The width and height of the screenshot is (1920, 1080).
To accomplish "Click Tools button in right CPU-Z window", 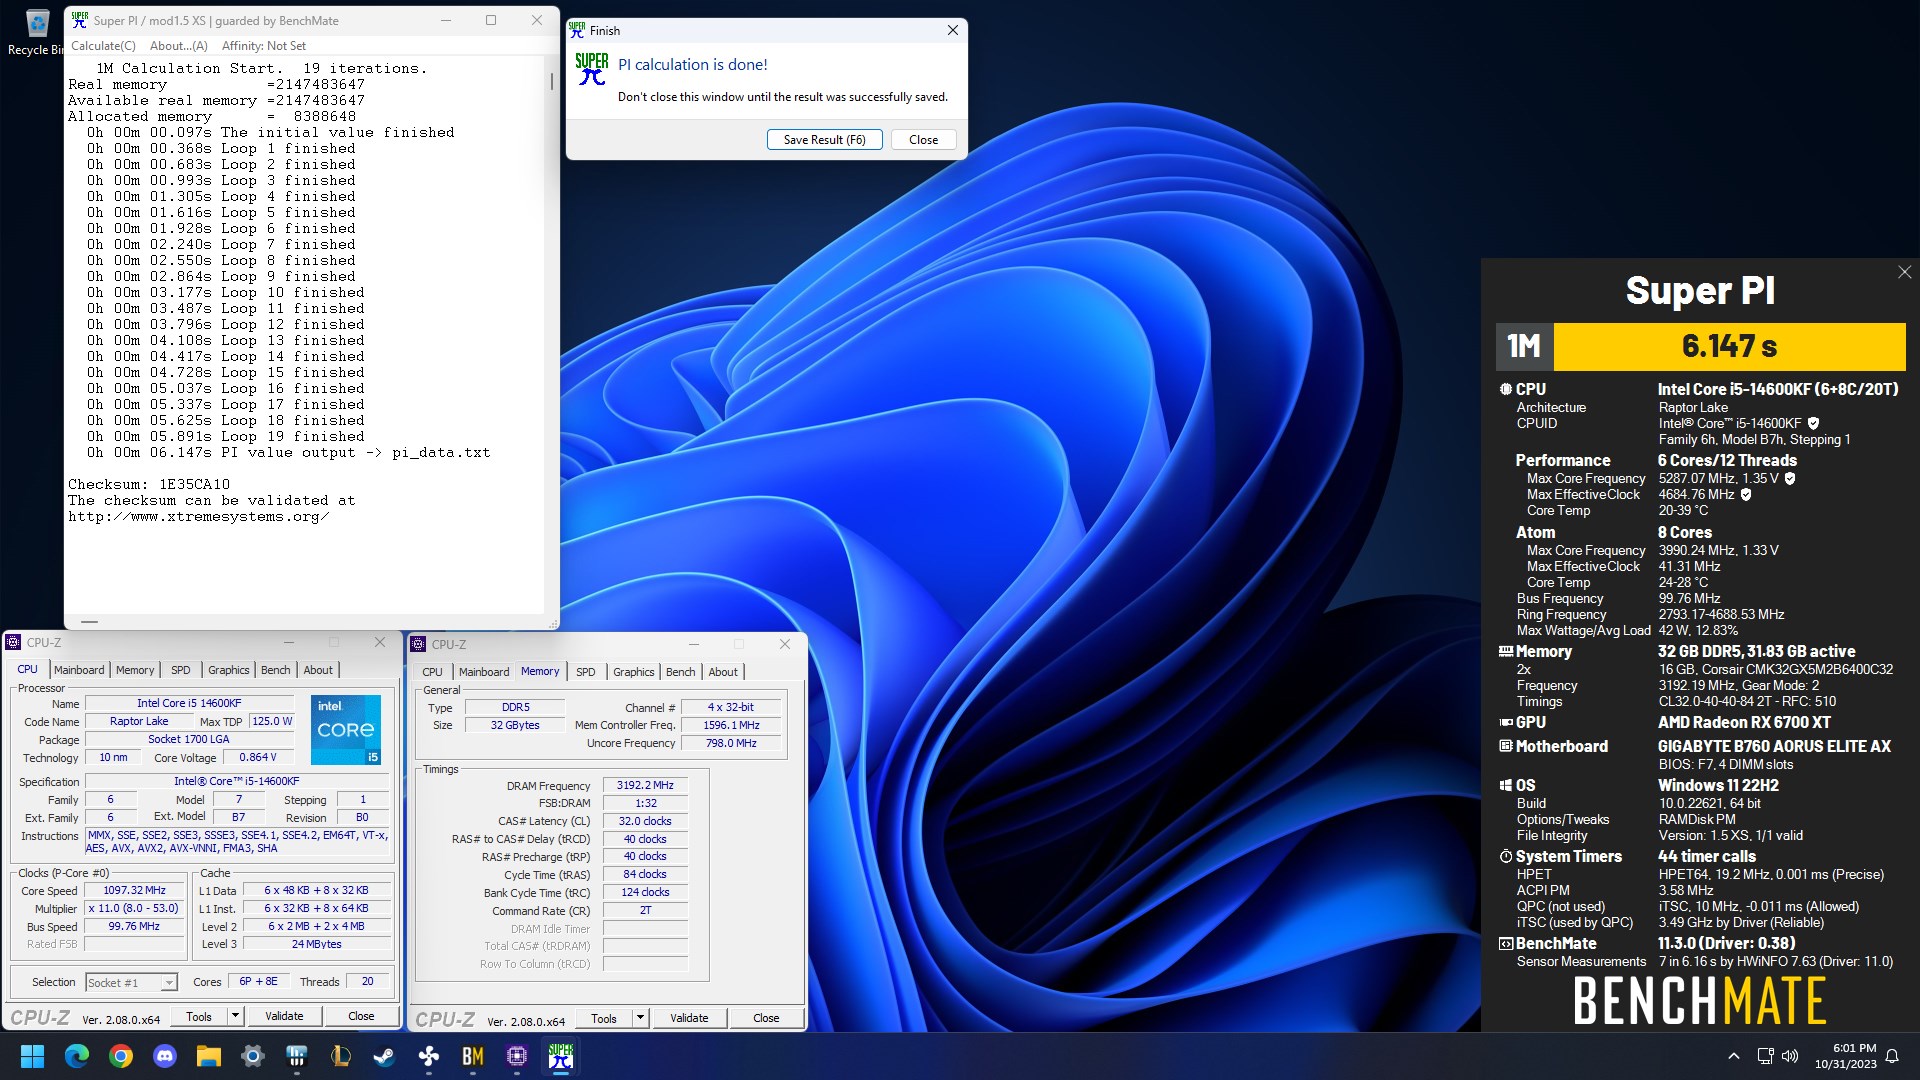I will (604, 1018).
